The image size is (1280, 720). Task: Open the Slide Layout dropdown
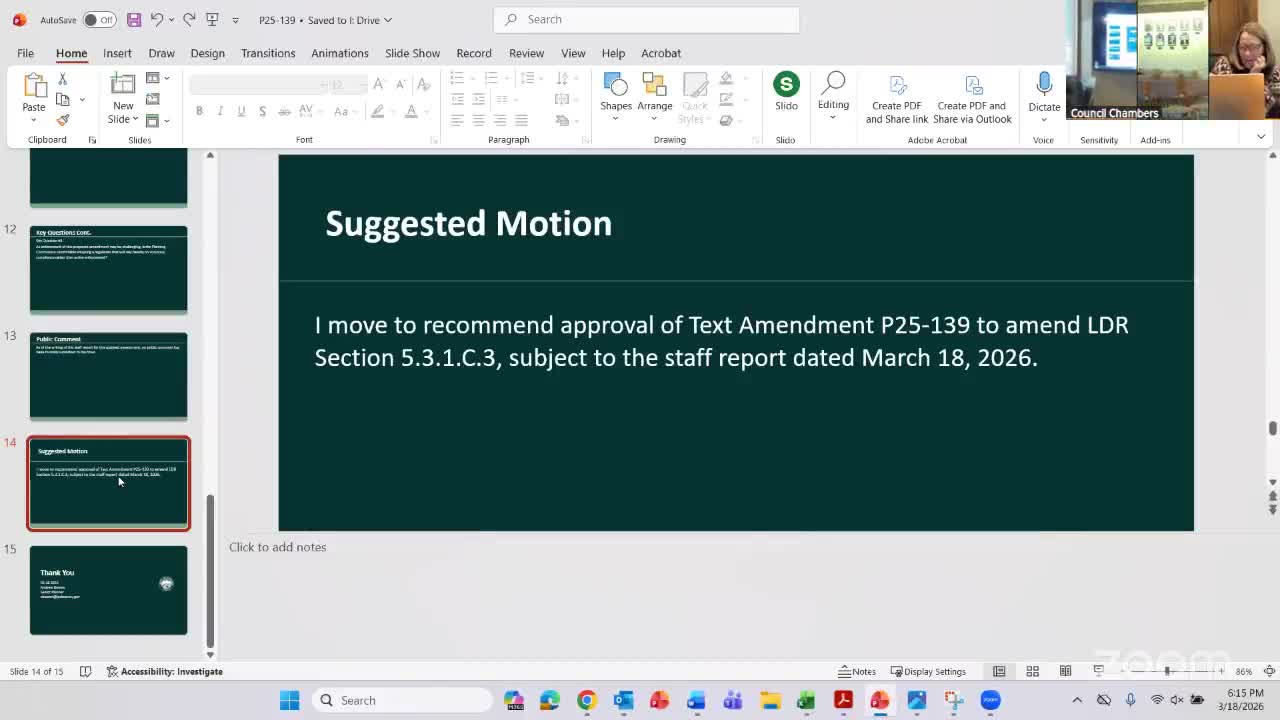point(156,78)
